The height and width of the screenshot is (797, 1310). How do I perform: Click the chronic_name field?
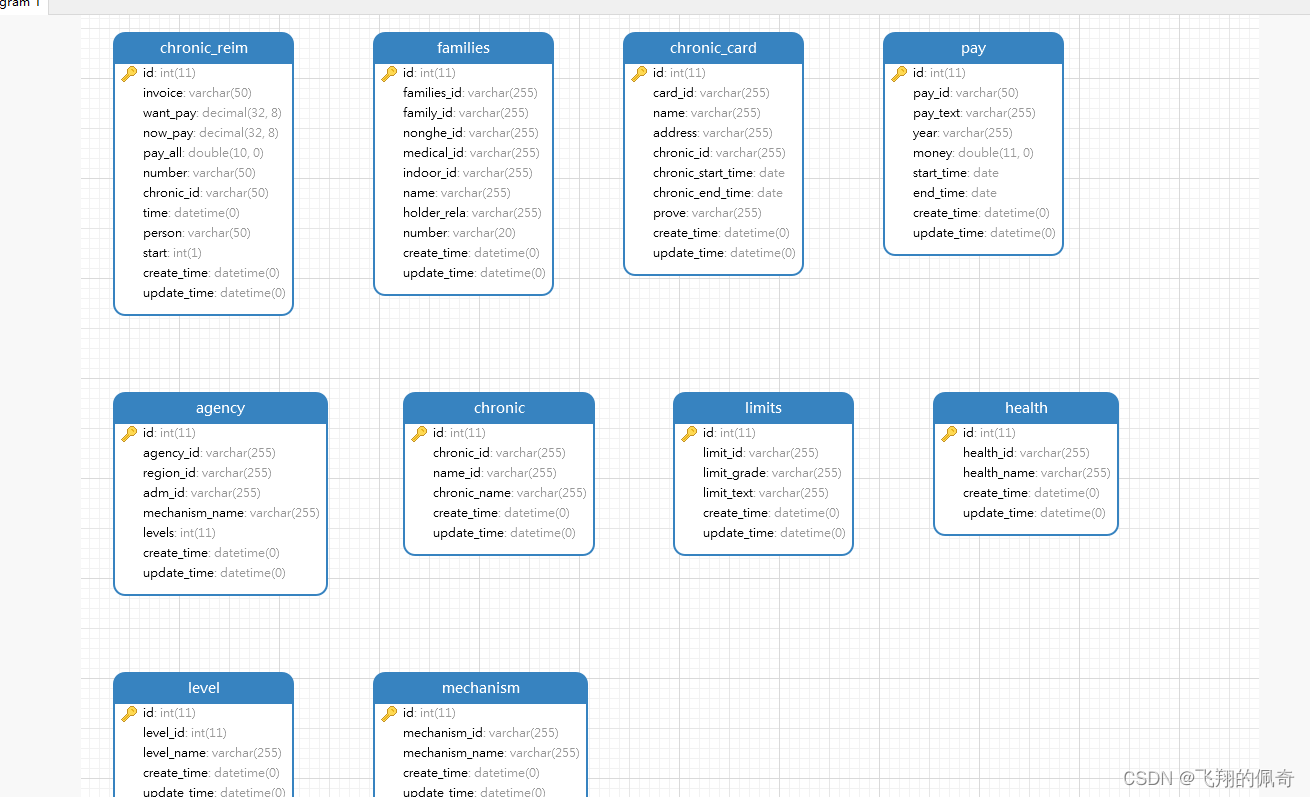click(x=510, y=493)
